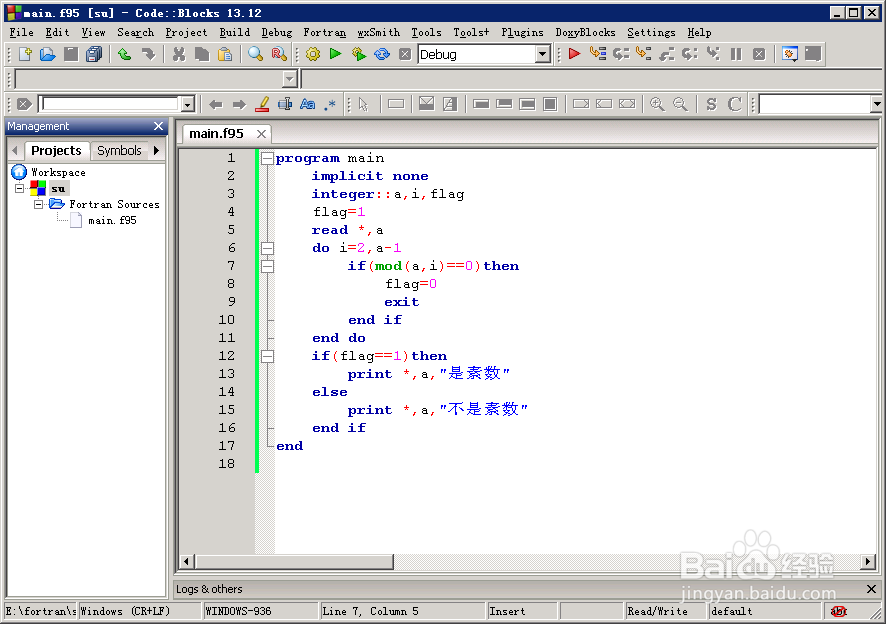Zoom out editor view icon

(680, 104)
